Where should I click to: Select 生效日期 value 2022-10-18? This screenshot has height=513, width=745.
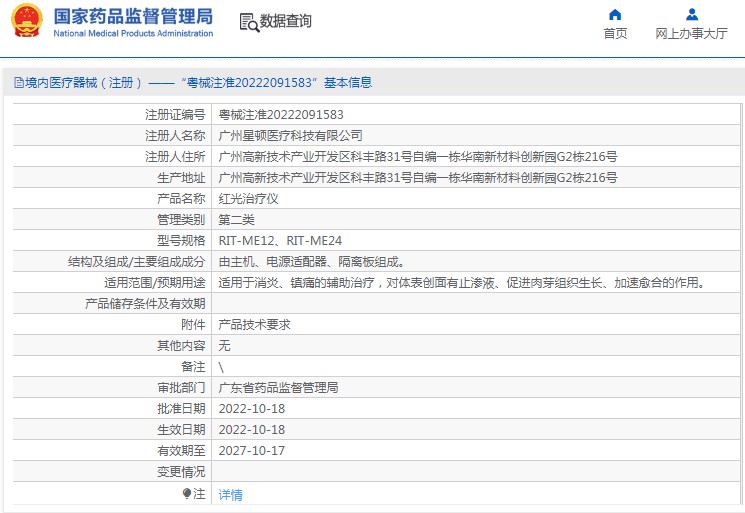pyautogui.click(x=252, y=430)
